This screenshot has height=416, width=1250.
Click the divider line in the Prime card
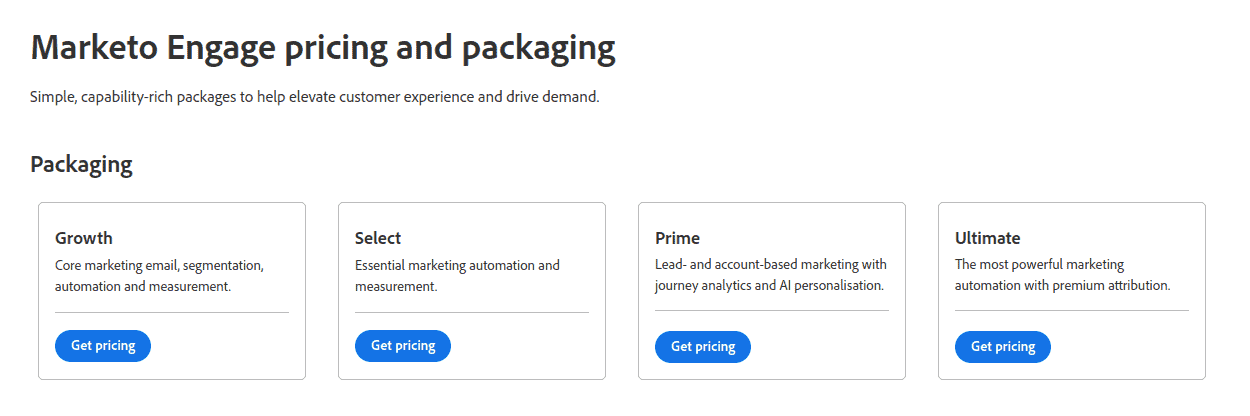click(772, 310)
